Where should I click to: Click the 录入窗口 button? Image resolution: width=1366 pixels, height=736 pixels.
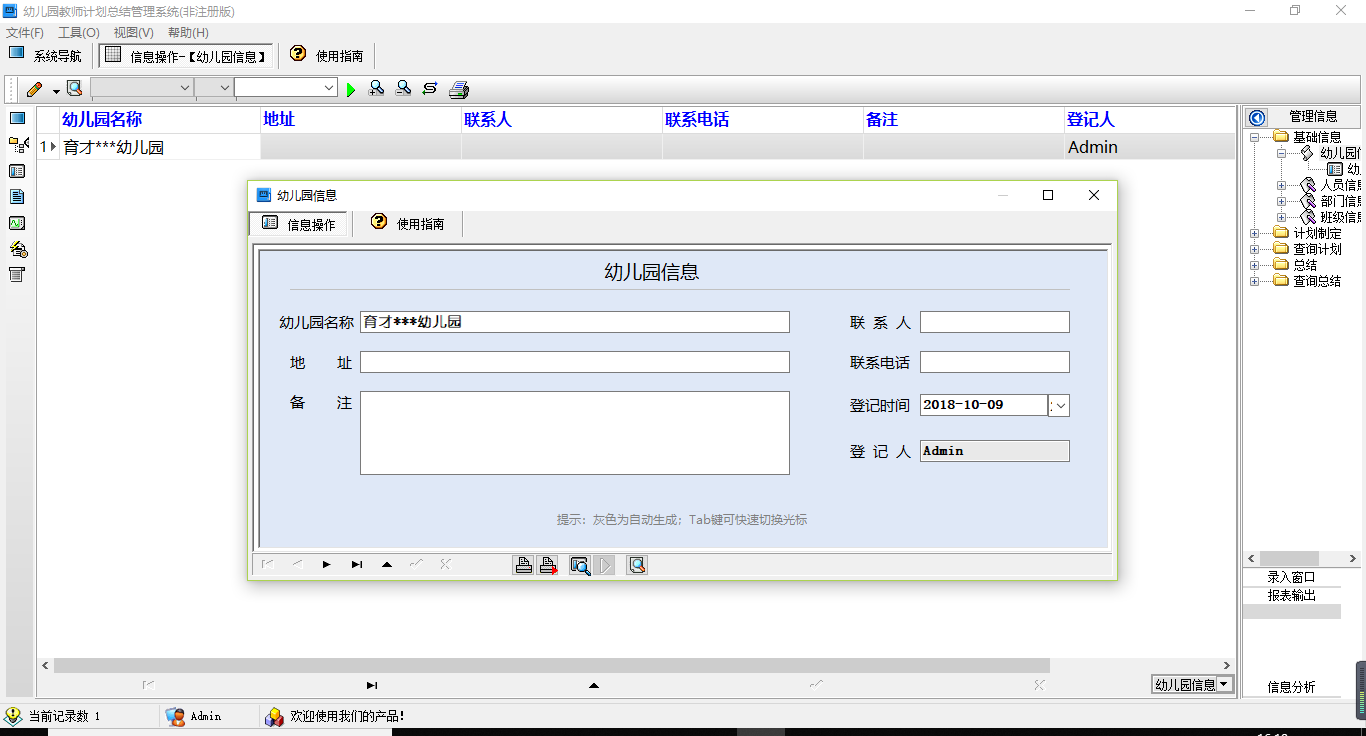(x=1291, y=577)
